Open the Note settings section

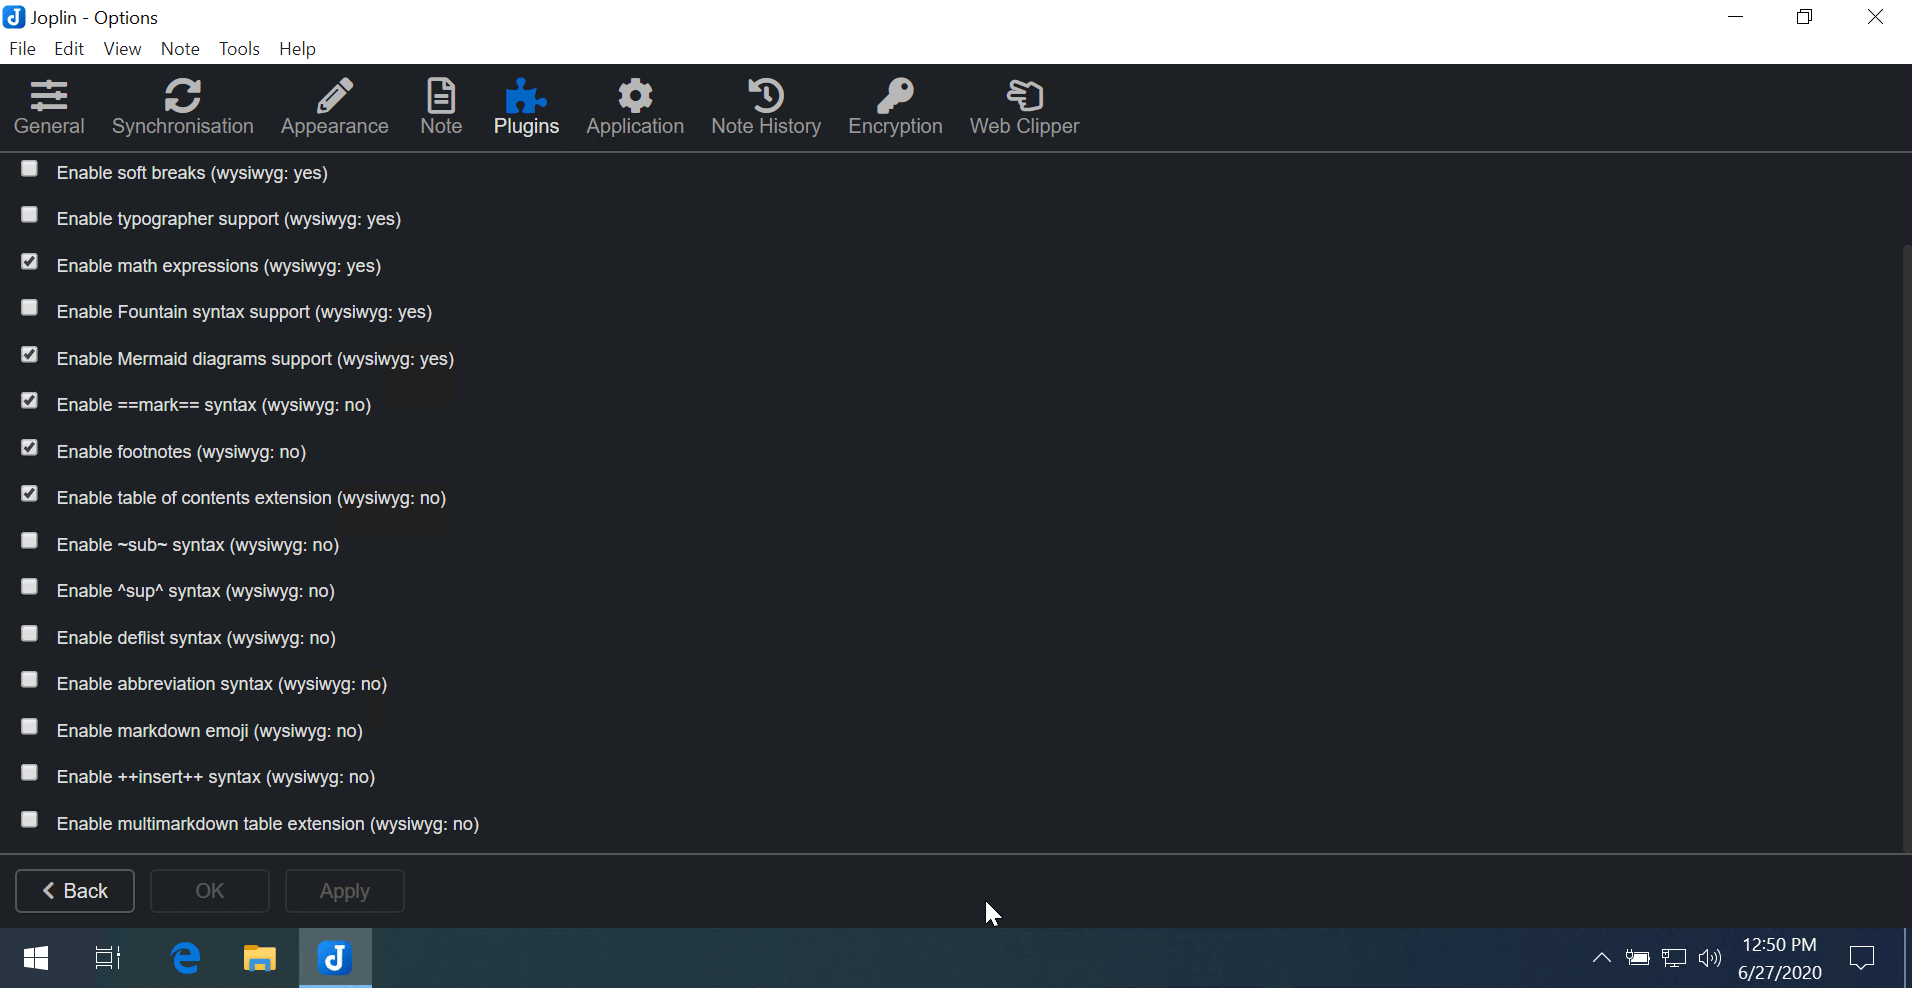pos(440,106)
